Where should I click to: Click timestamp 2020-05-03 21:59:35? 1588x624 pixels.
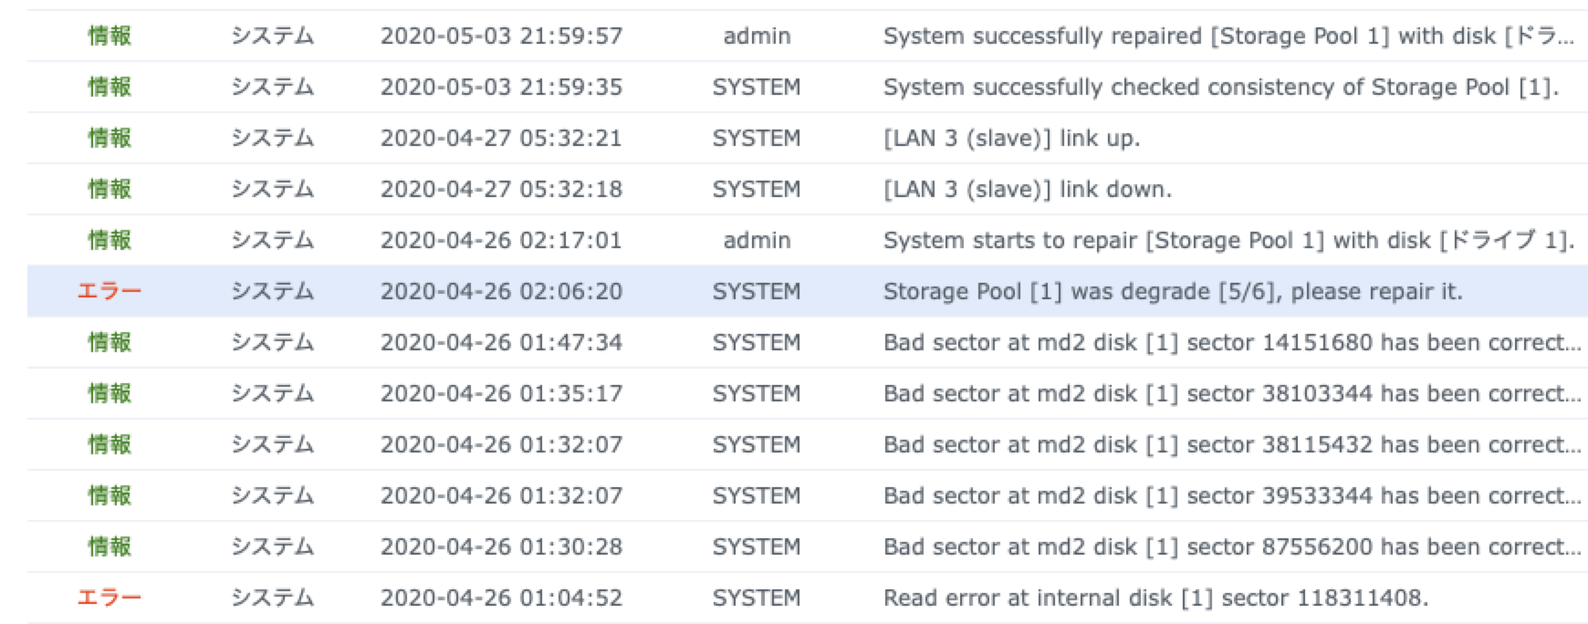pyautogui.click(x=501, y=87)
